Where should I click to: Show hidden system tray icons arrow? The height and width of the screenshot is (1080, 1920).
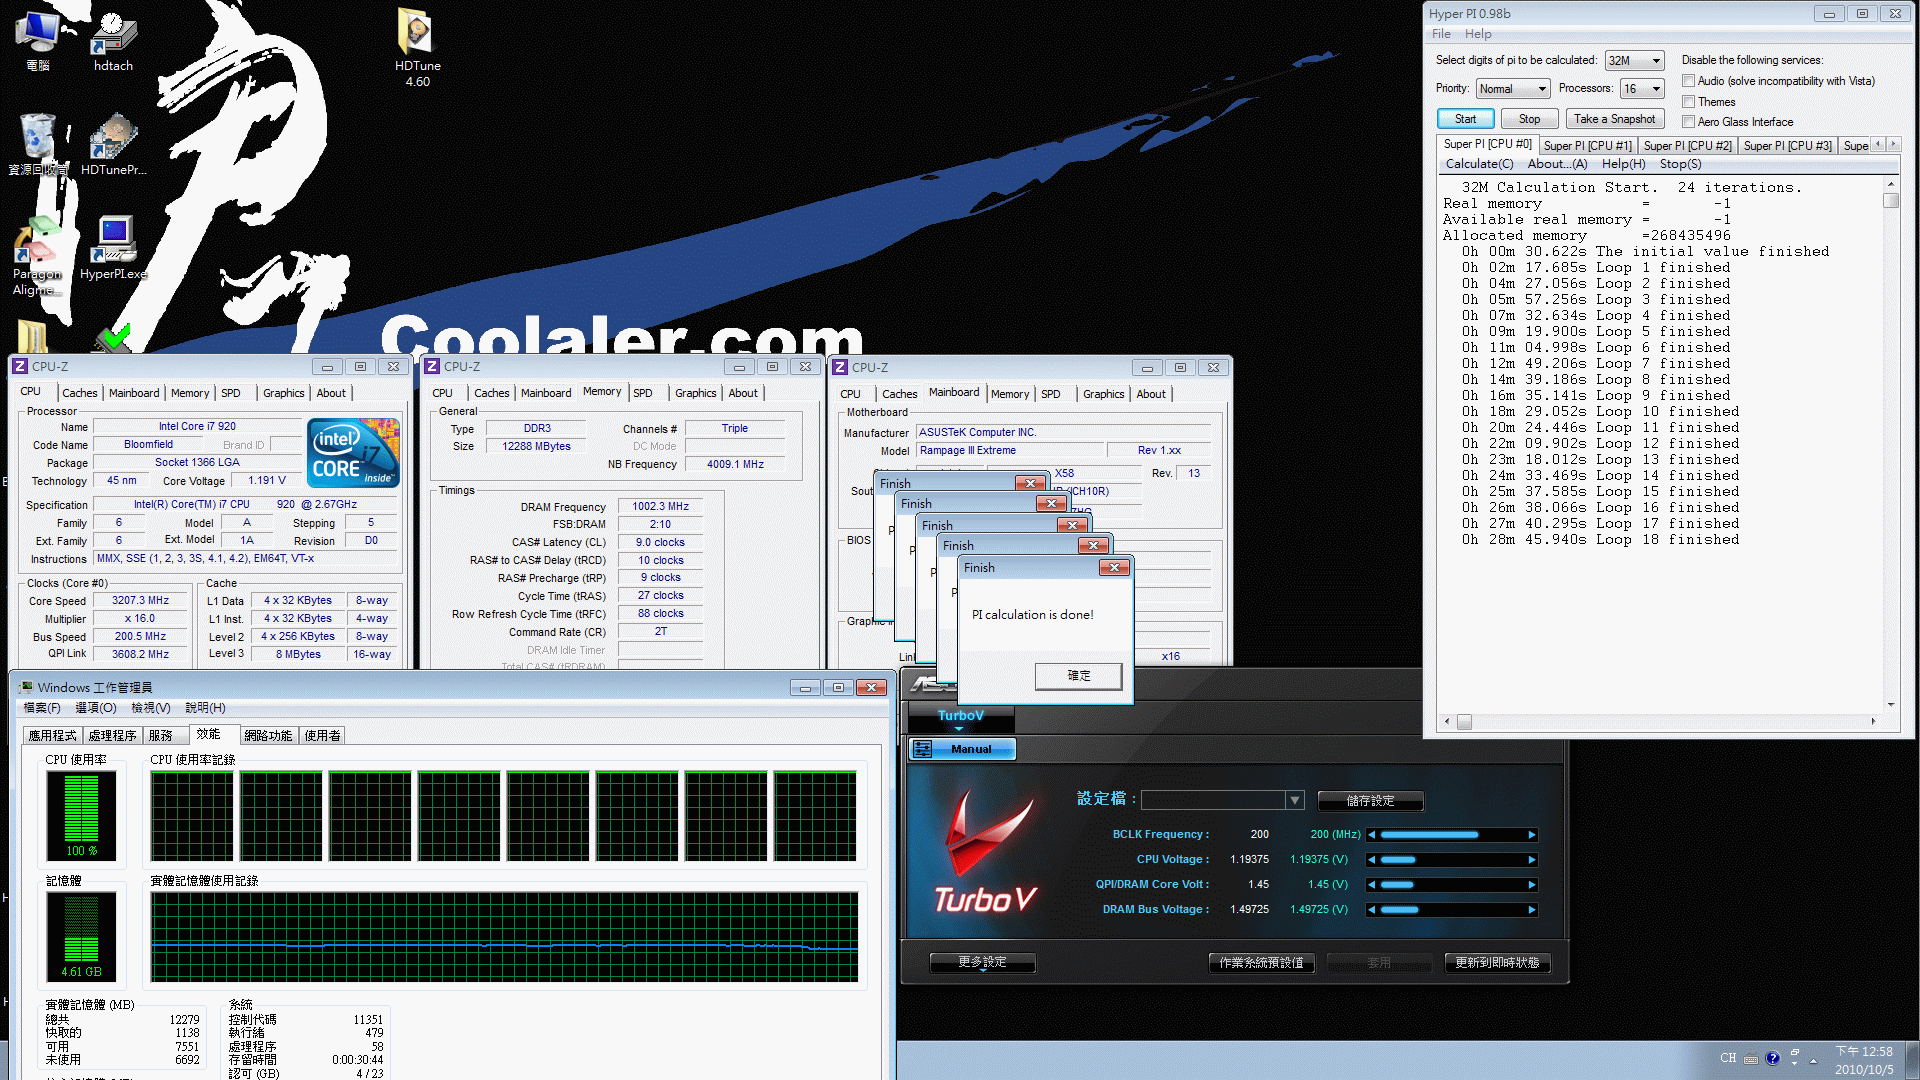(x=1813, y=1061)
